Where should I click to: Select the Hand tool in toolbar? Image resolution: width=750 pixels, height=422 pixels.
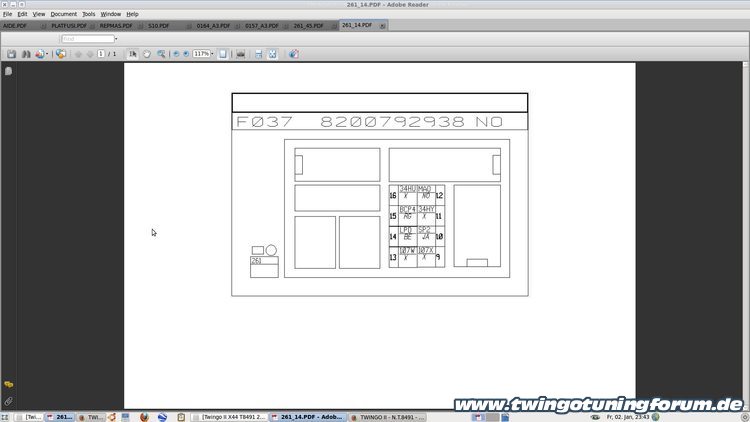(x=146, y=54)
